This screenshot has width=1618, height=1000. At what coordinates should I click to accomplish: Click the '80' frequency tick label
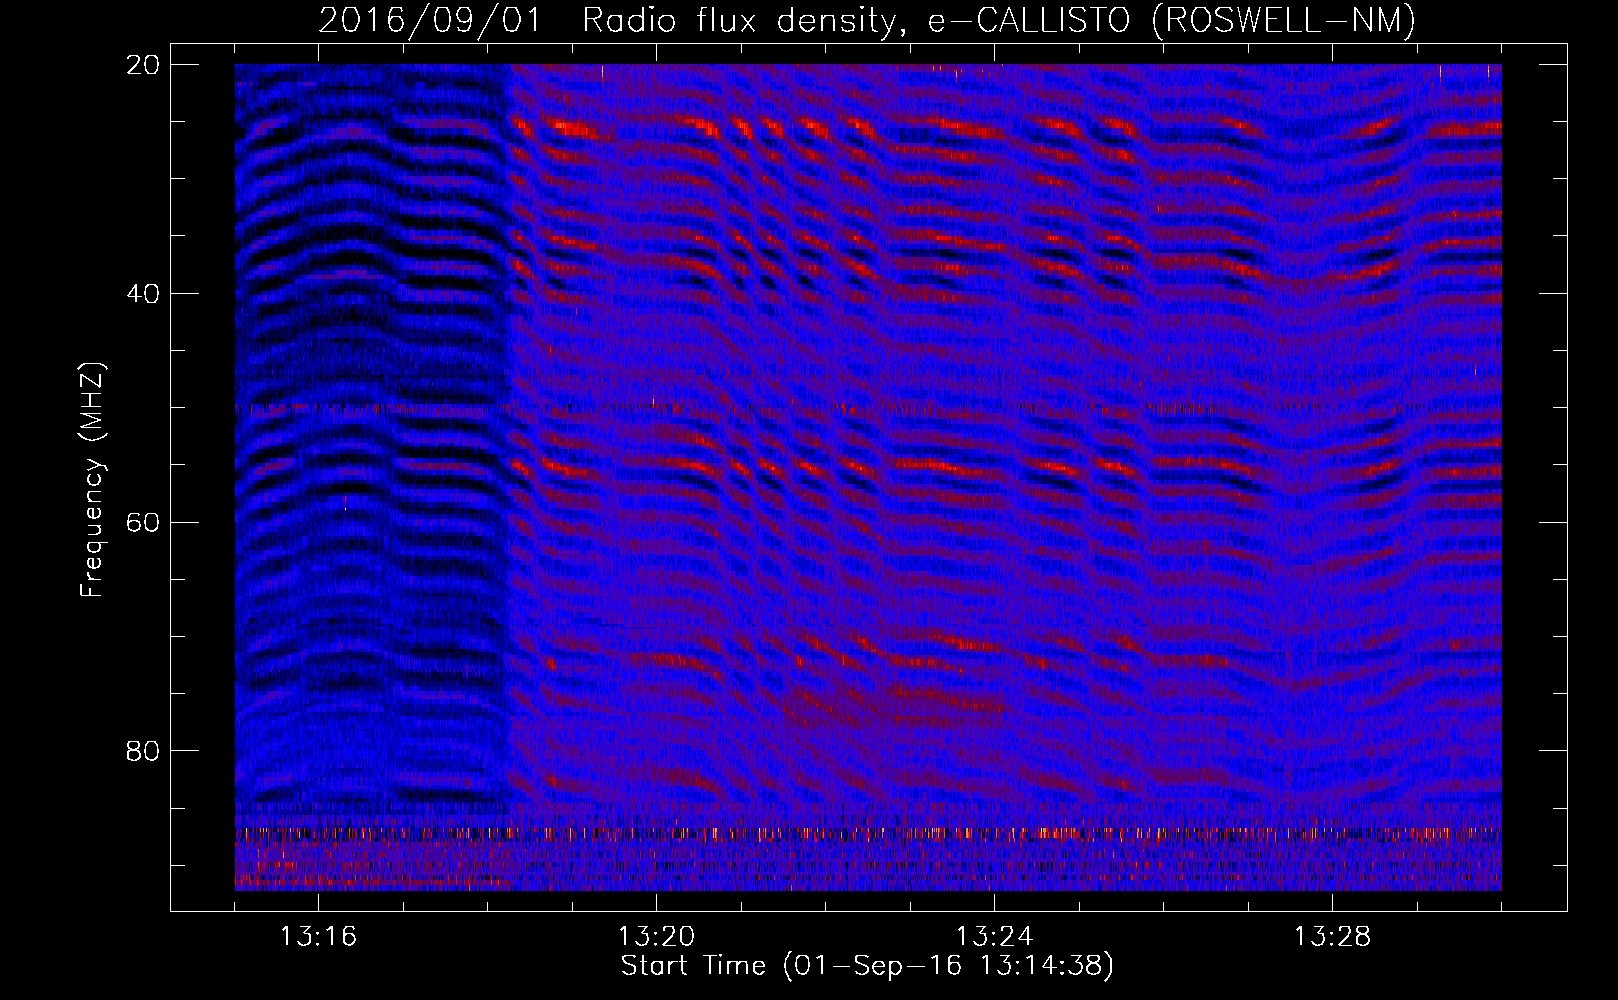click(143, 751)
